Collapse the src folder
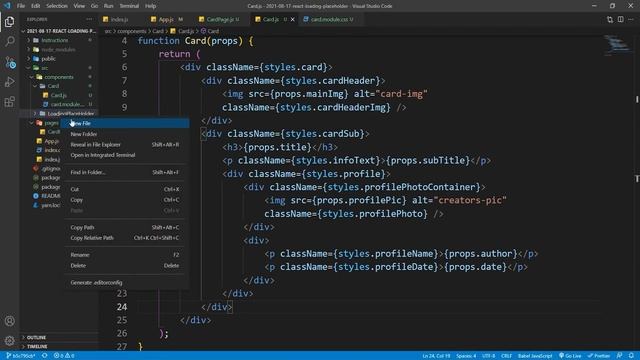The height and width of the screenshot is (360, 640). pos(44,68)
